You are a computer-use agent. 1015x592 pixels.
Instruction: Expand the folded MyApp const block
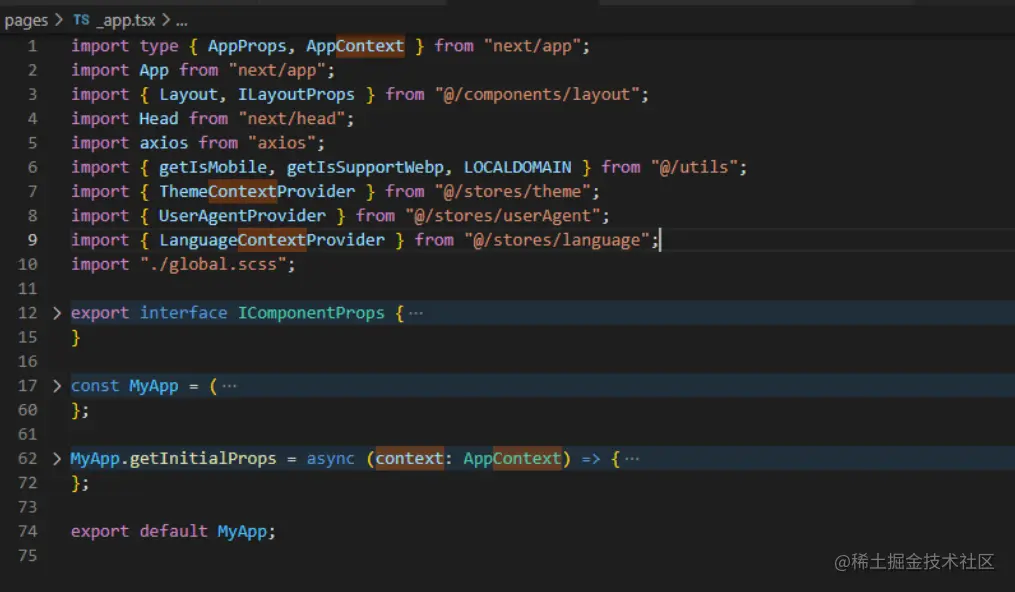coord(57,386)
